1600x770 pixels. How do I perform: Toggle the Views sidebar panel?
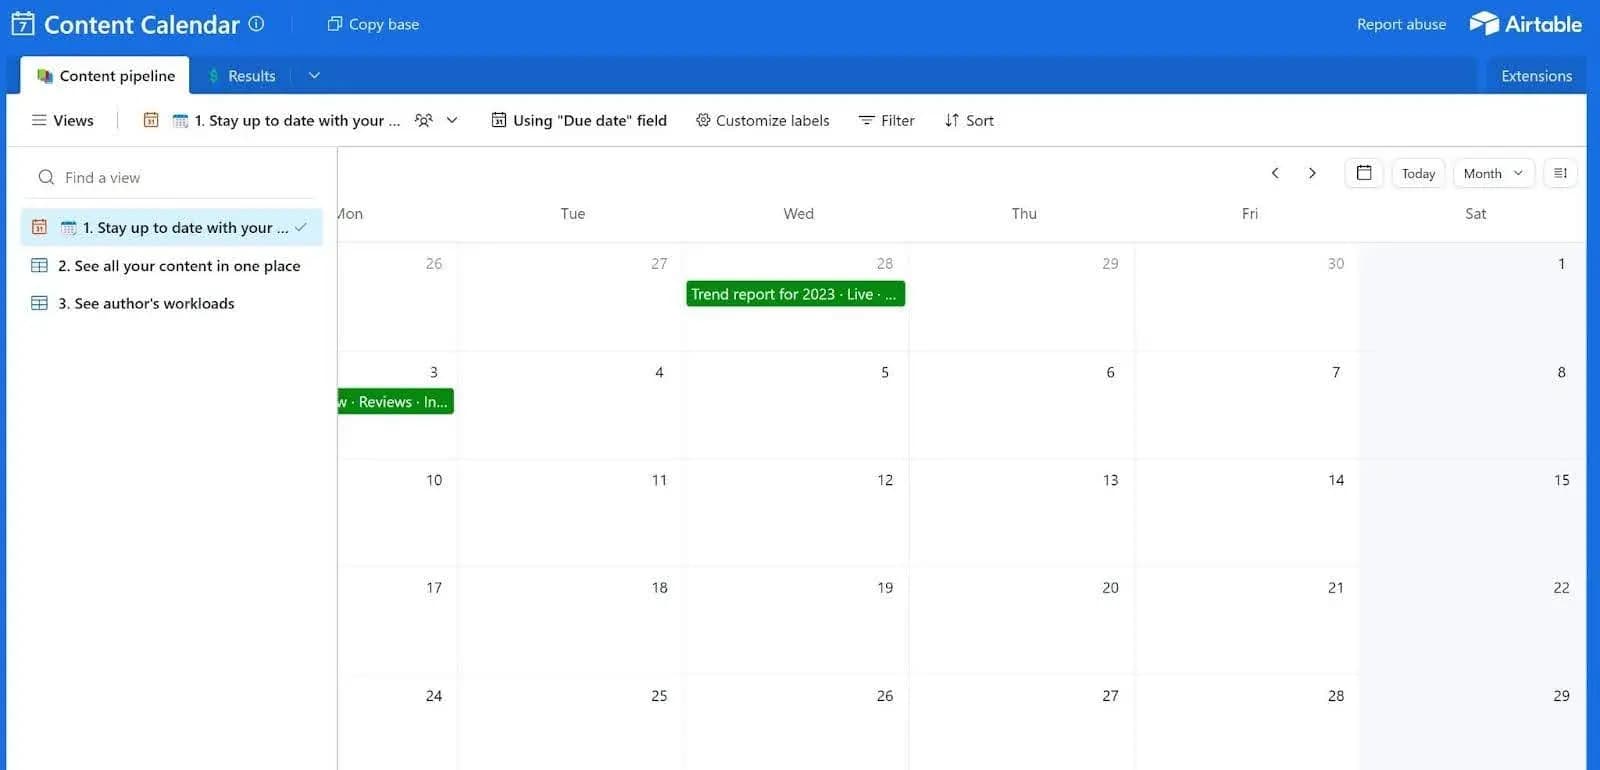pyautogui.click(x=62, y=120)
